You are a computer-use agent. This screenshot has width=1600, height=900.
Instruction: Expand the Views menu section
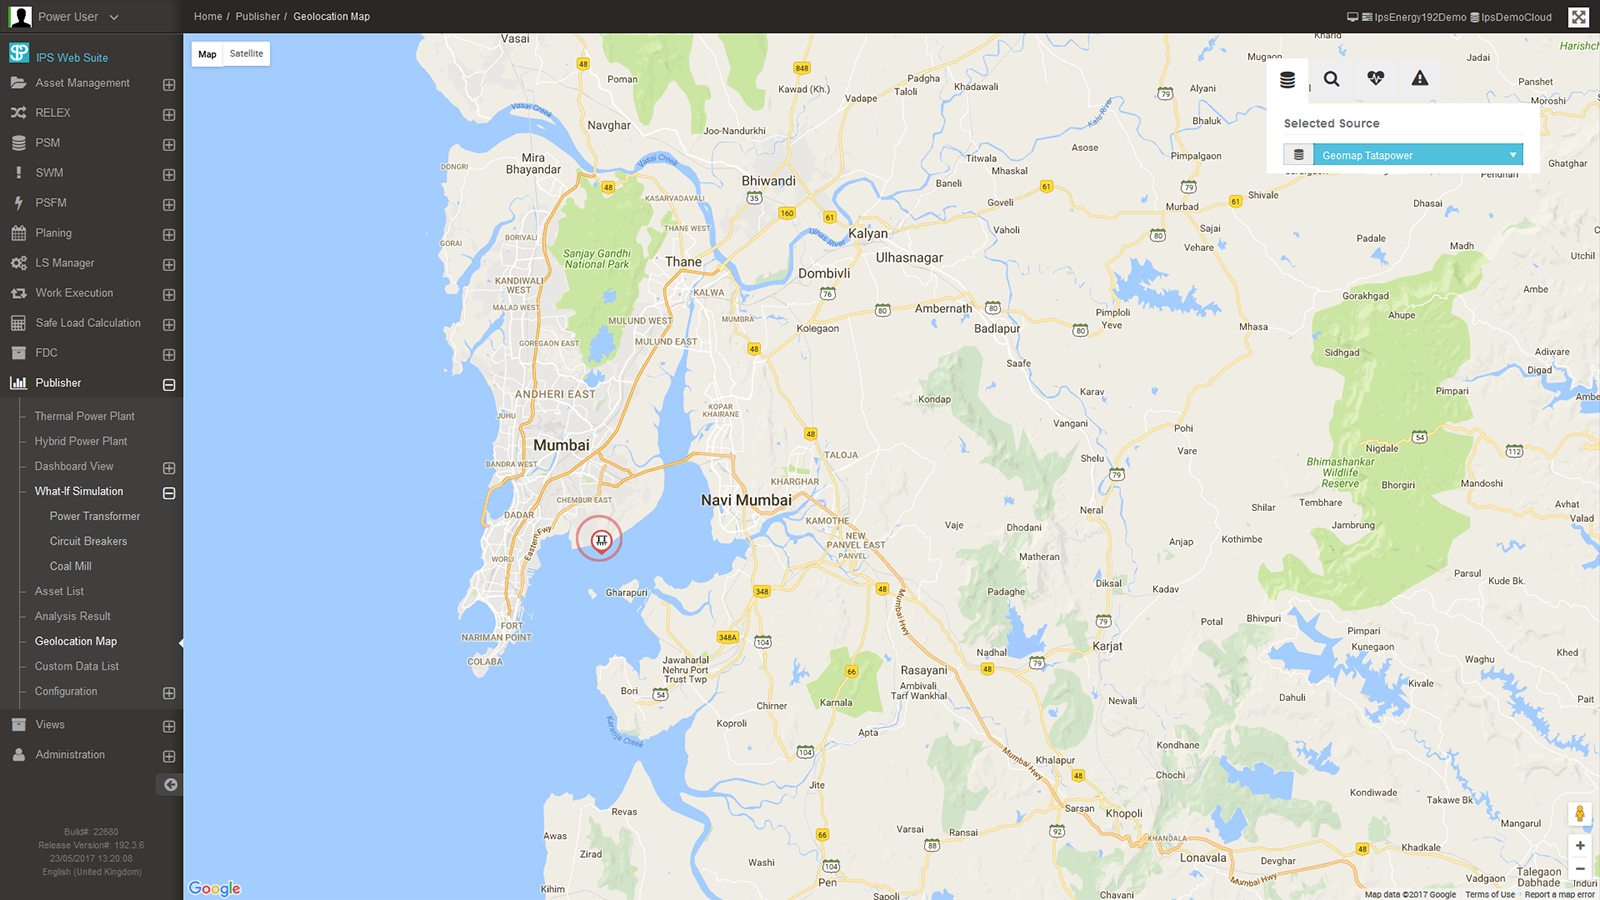[169, 727]
